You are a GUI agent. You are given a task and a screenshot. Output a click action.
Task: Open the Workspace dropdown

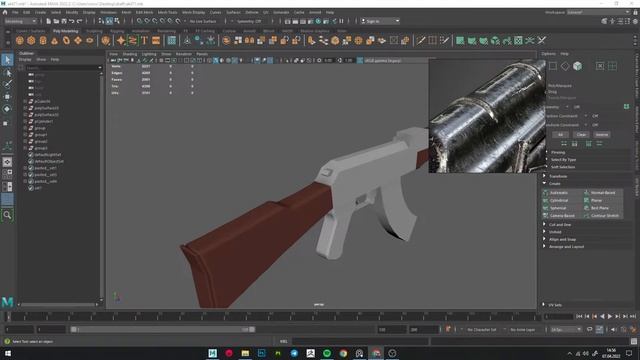pos(598,13)
